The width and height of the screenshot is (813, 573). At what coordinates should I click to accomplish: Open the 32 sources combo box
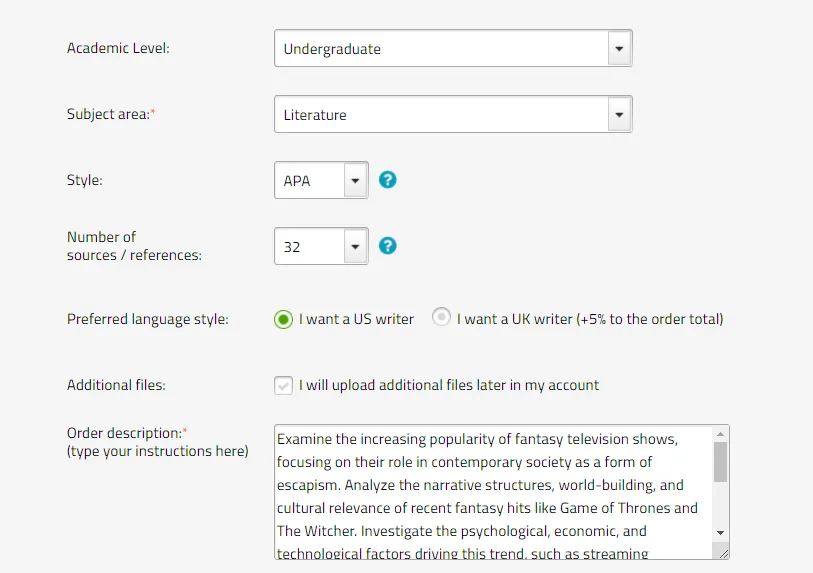click(321, 246)
